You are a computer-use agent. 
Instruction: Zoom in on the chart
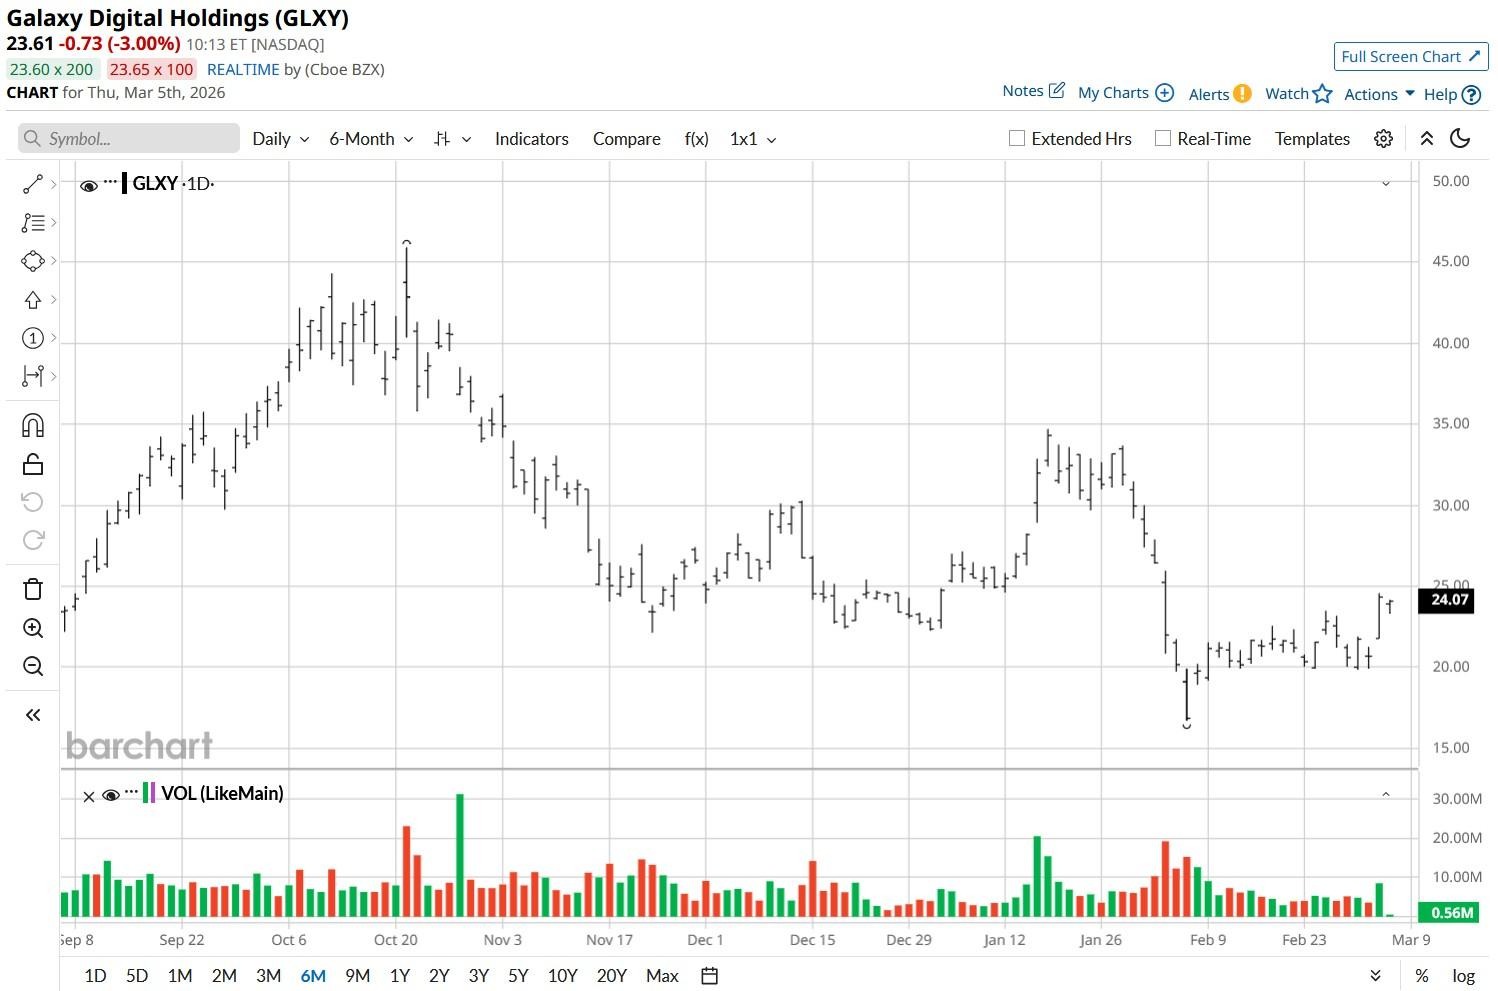33,628
